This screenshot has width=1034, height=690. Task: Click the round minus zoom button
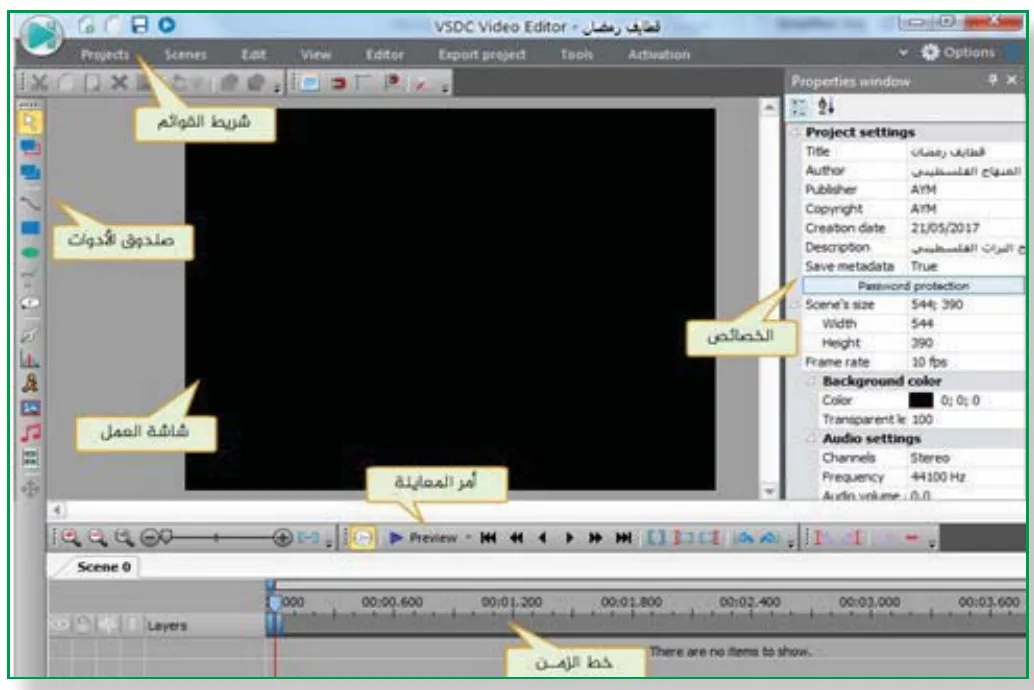(x=150, y=538)
